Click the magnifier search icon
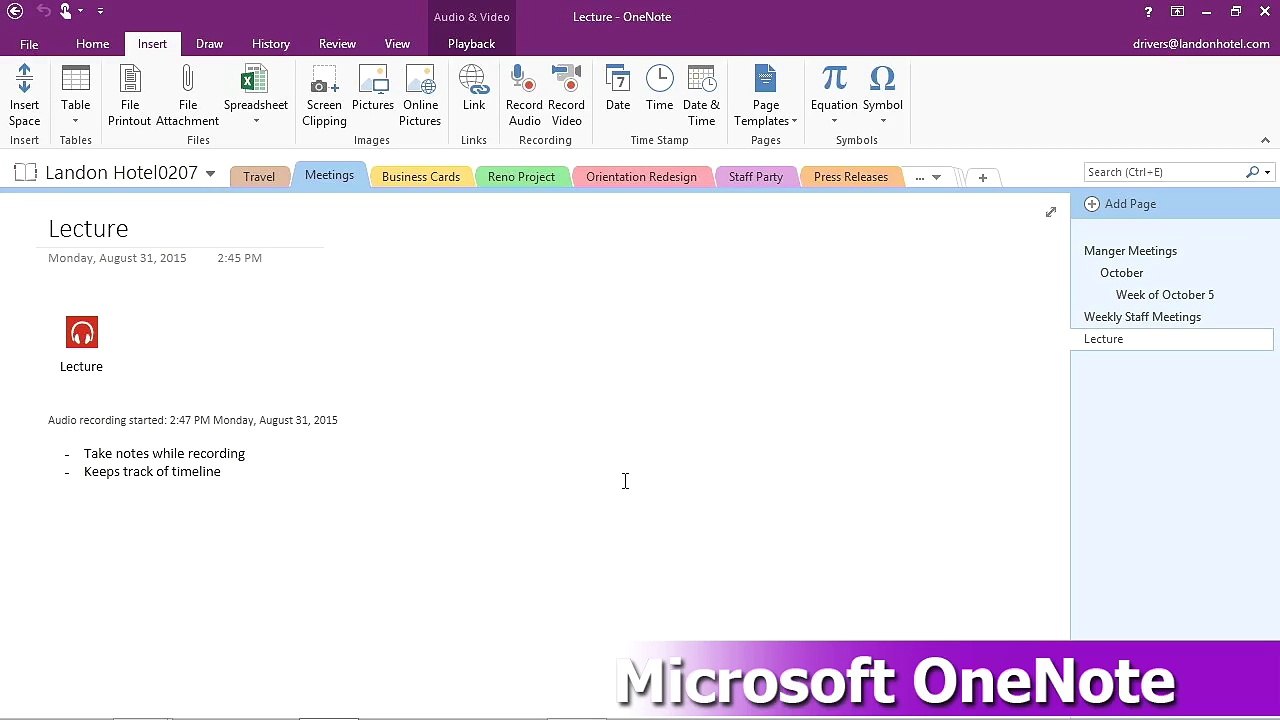Viewport: 1280px width, 720px height. tap(1252, 172)
